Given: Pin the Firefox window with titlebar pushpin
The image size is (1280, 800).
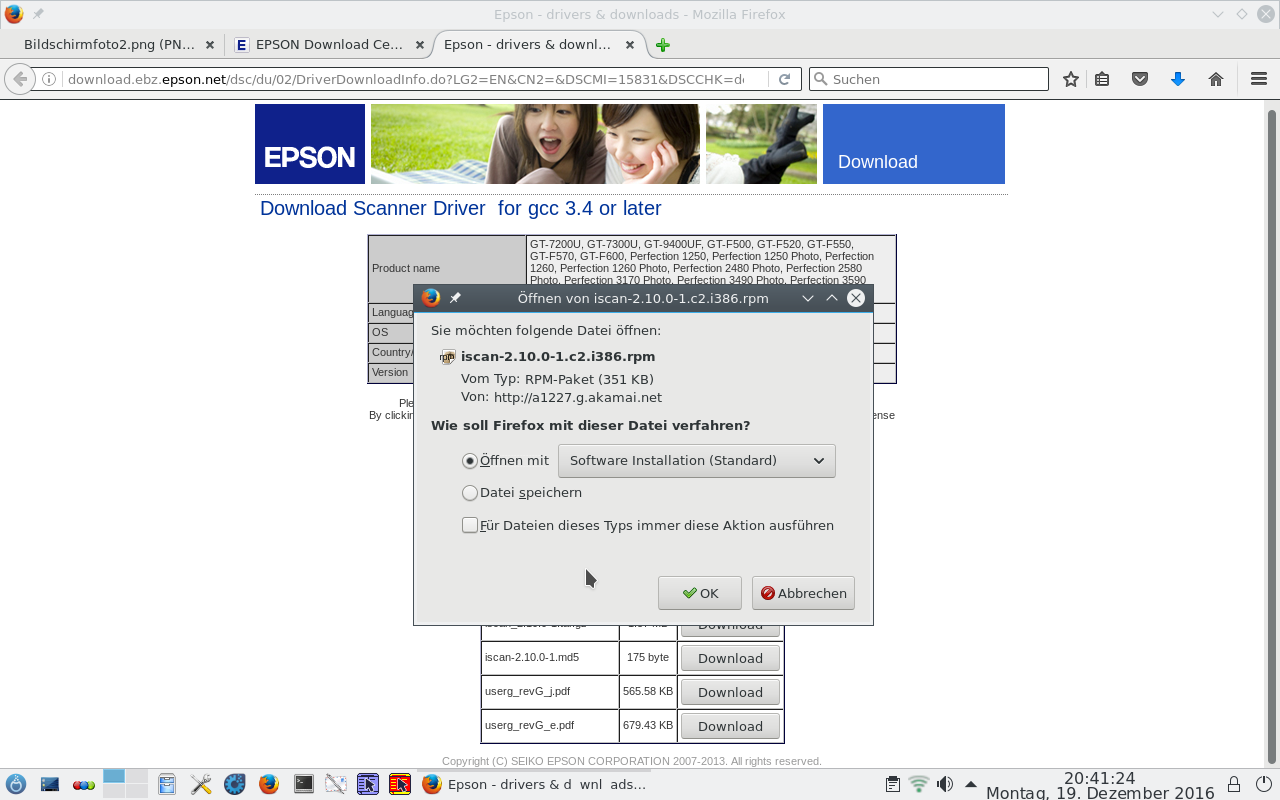Looking at the screenshot, I should click(38, 14).
